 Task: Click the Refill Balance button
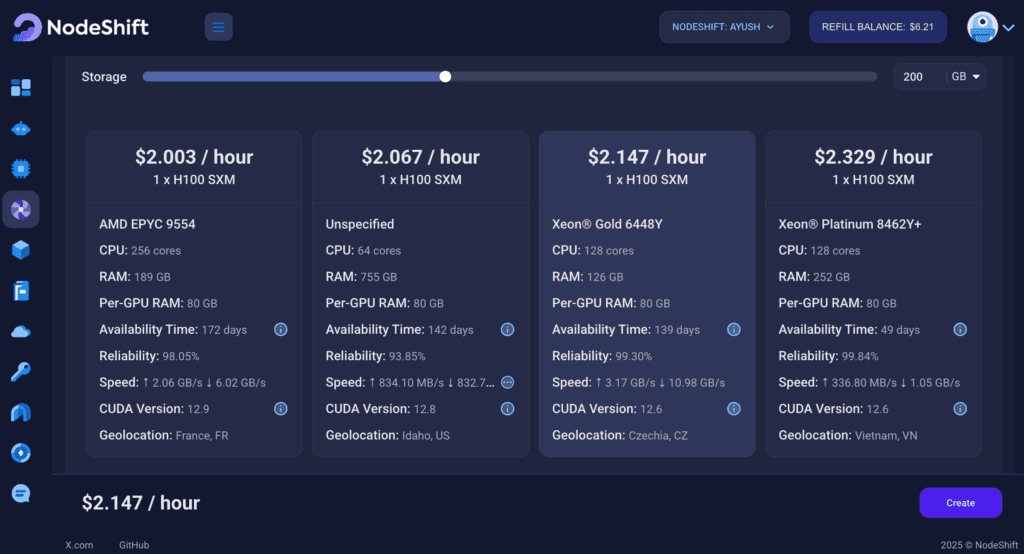tap(877, 27)
